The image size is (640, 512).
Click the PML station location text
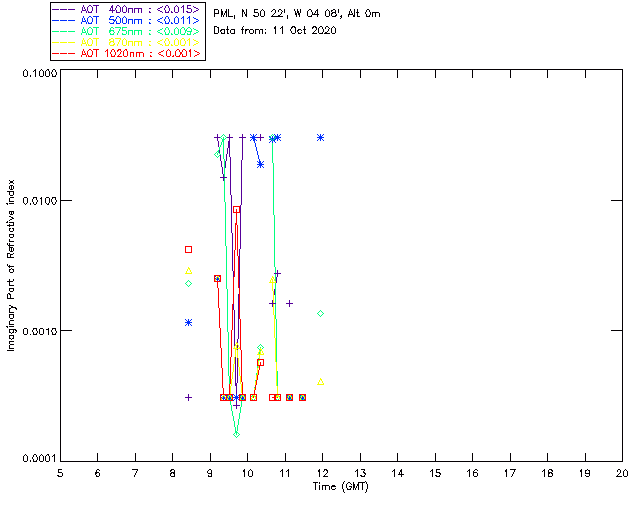tap(297, 13)
